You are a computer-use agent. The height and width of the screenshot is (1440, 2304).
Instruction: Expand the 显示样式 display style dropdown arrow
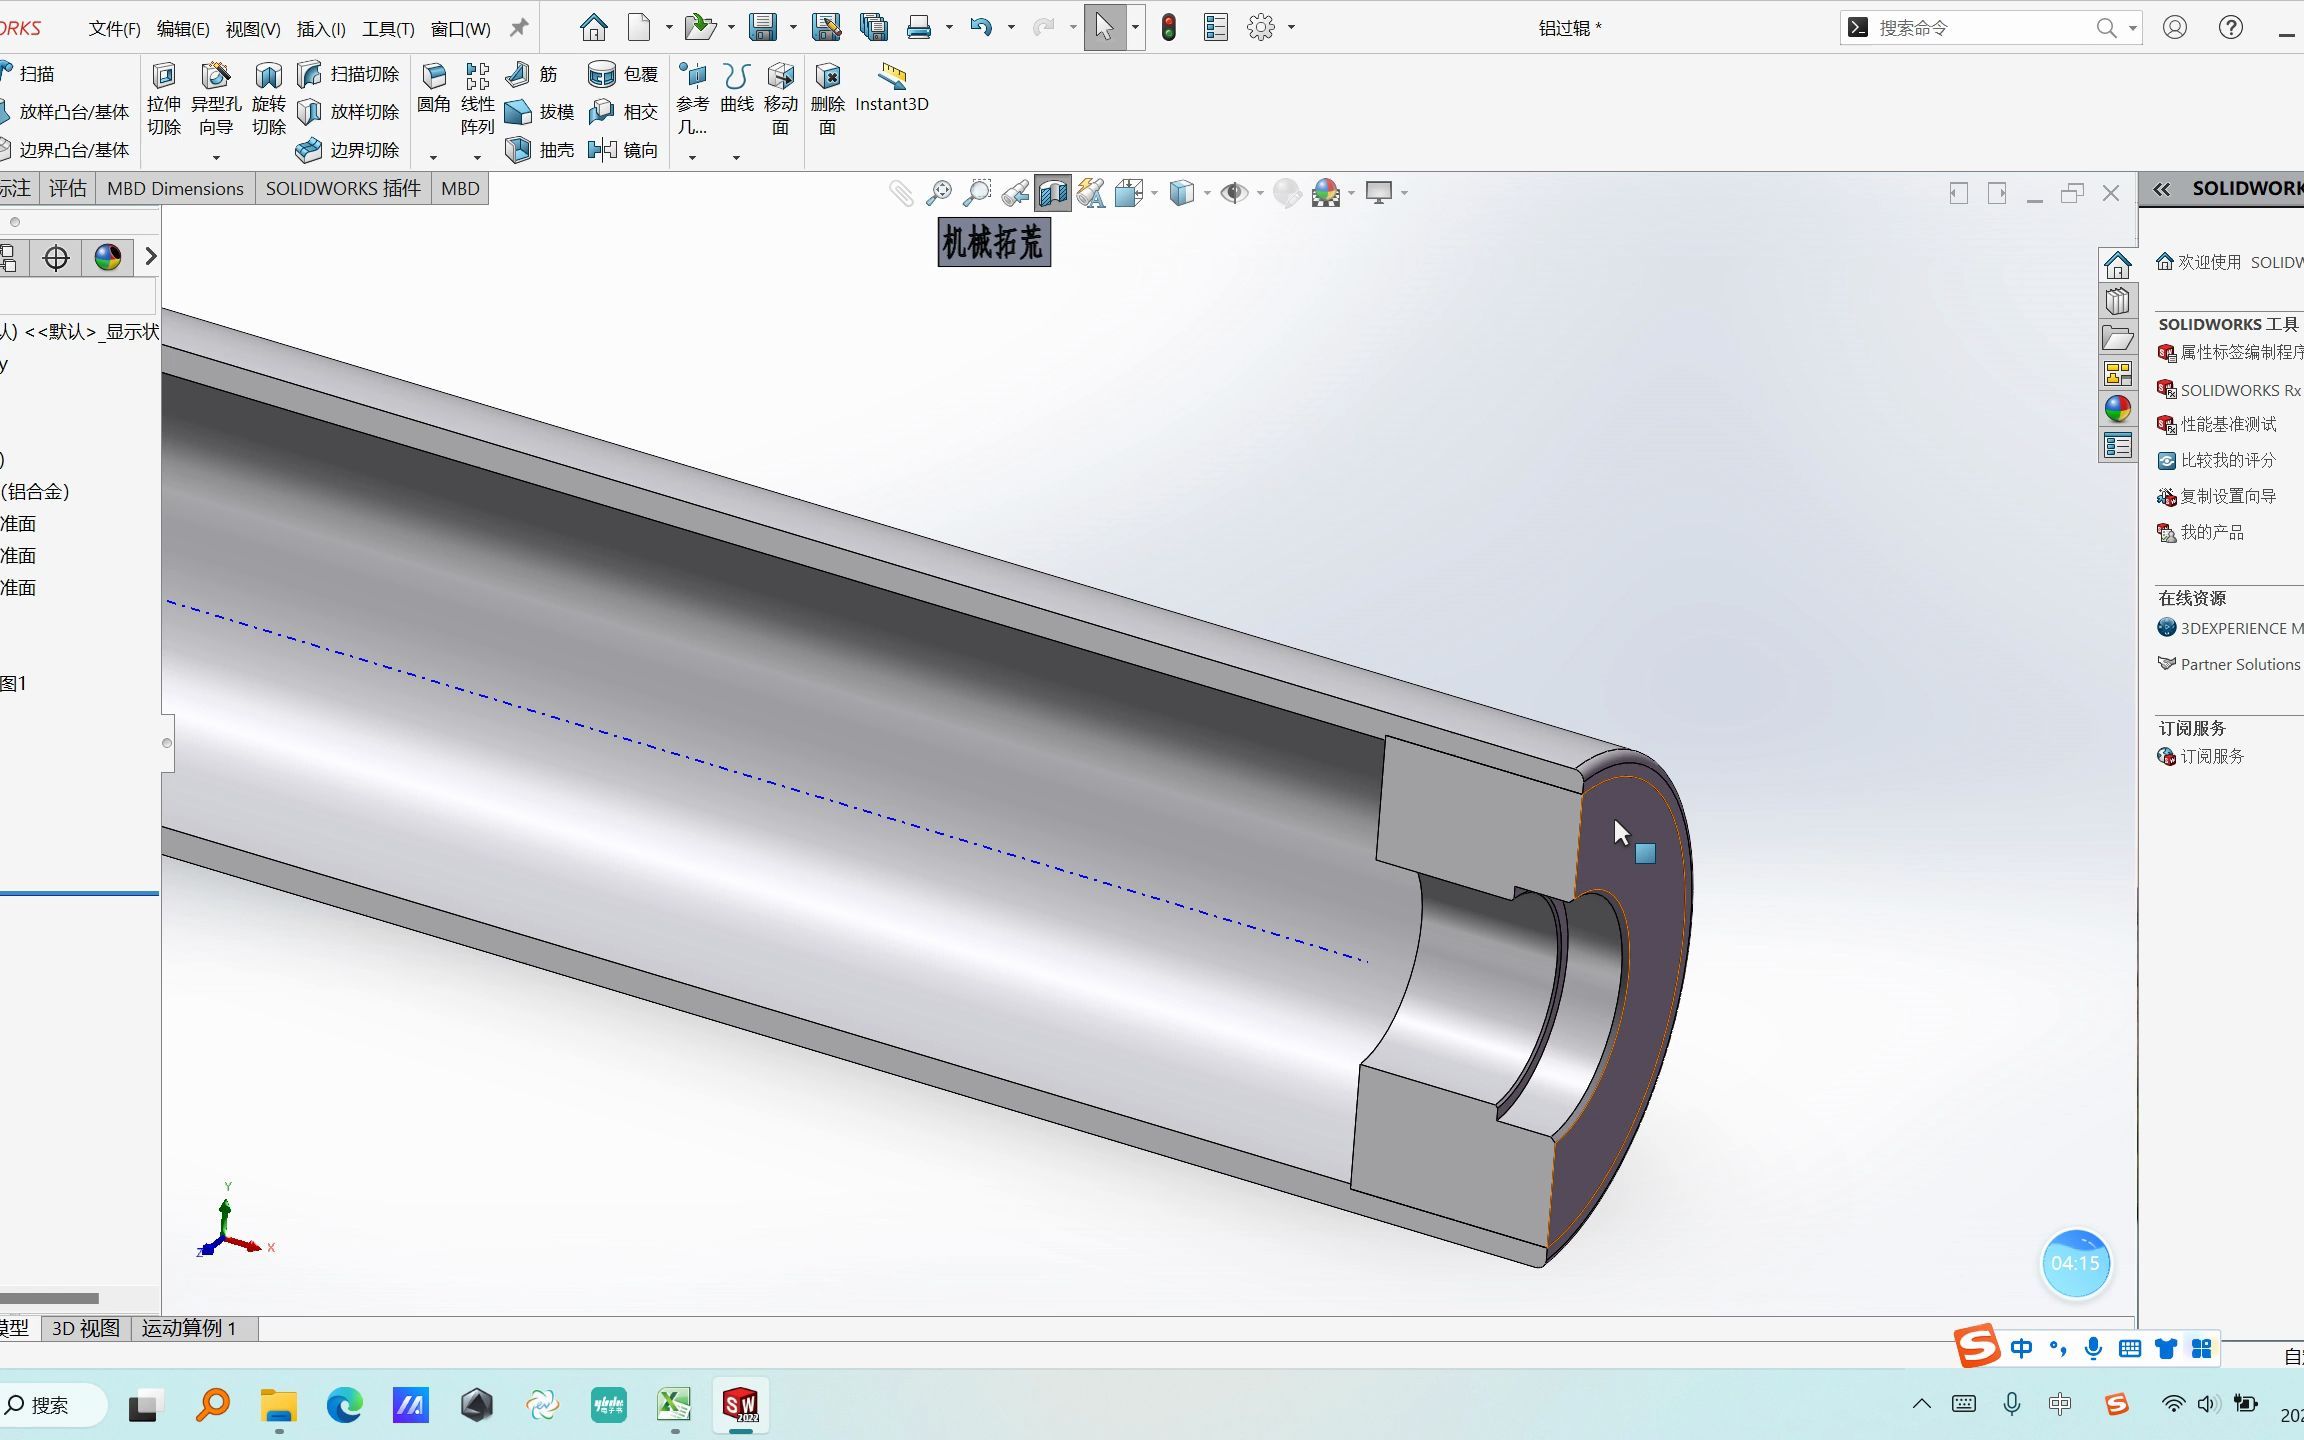coord(1207,193)
